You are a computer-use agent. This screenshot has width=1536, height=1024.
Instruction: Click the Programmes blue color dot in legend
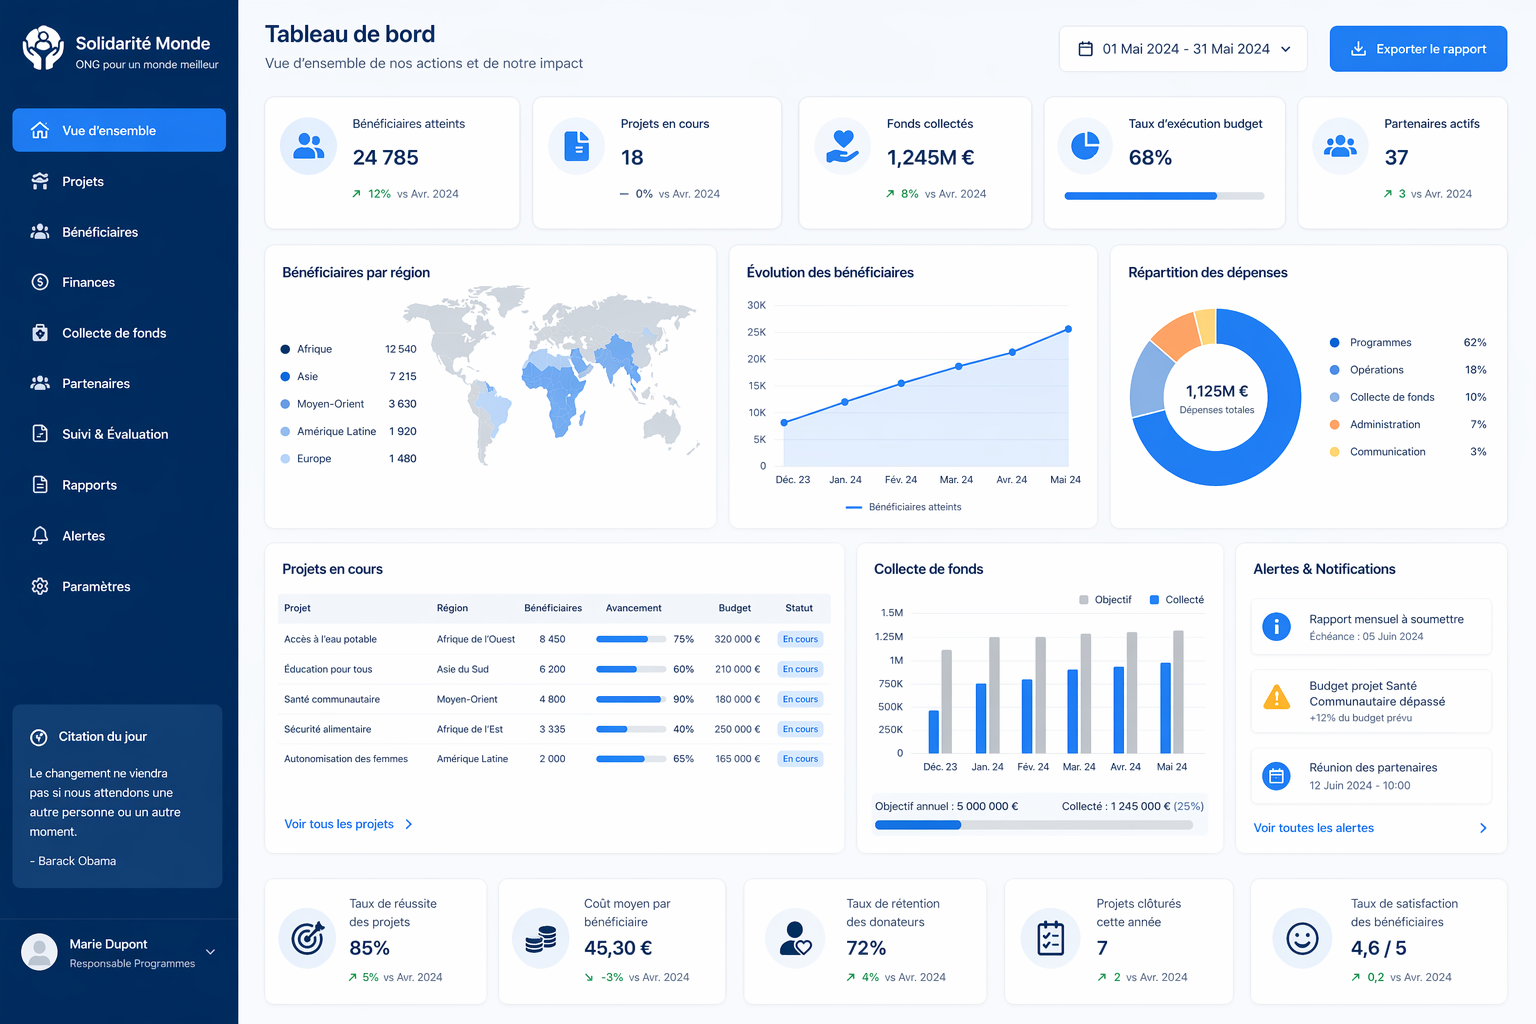pos(1334,343)
